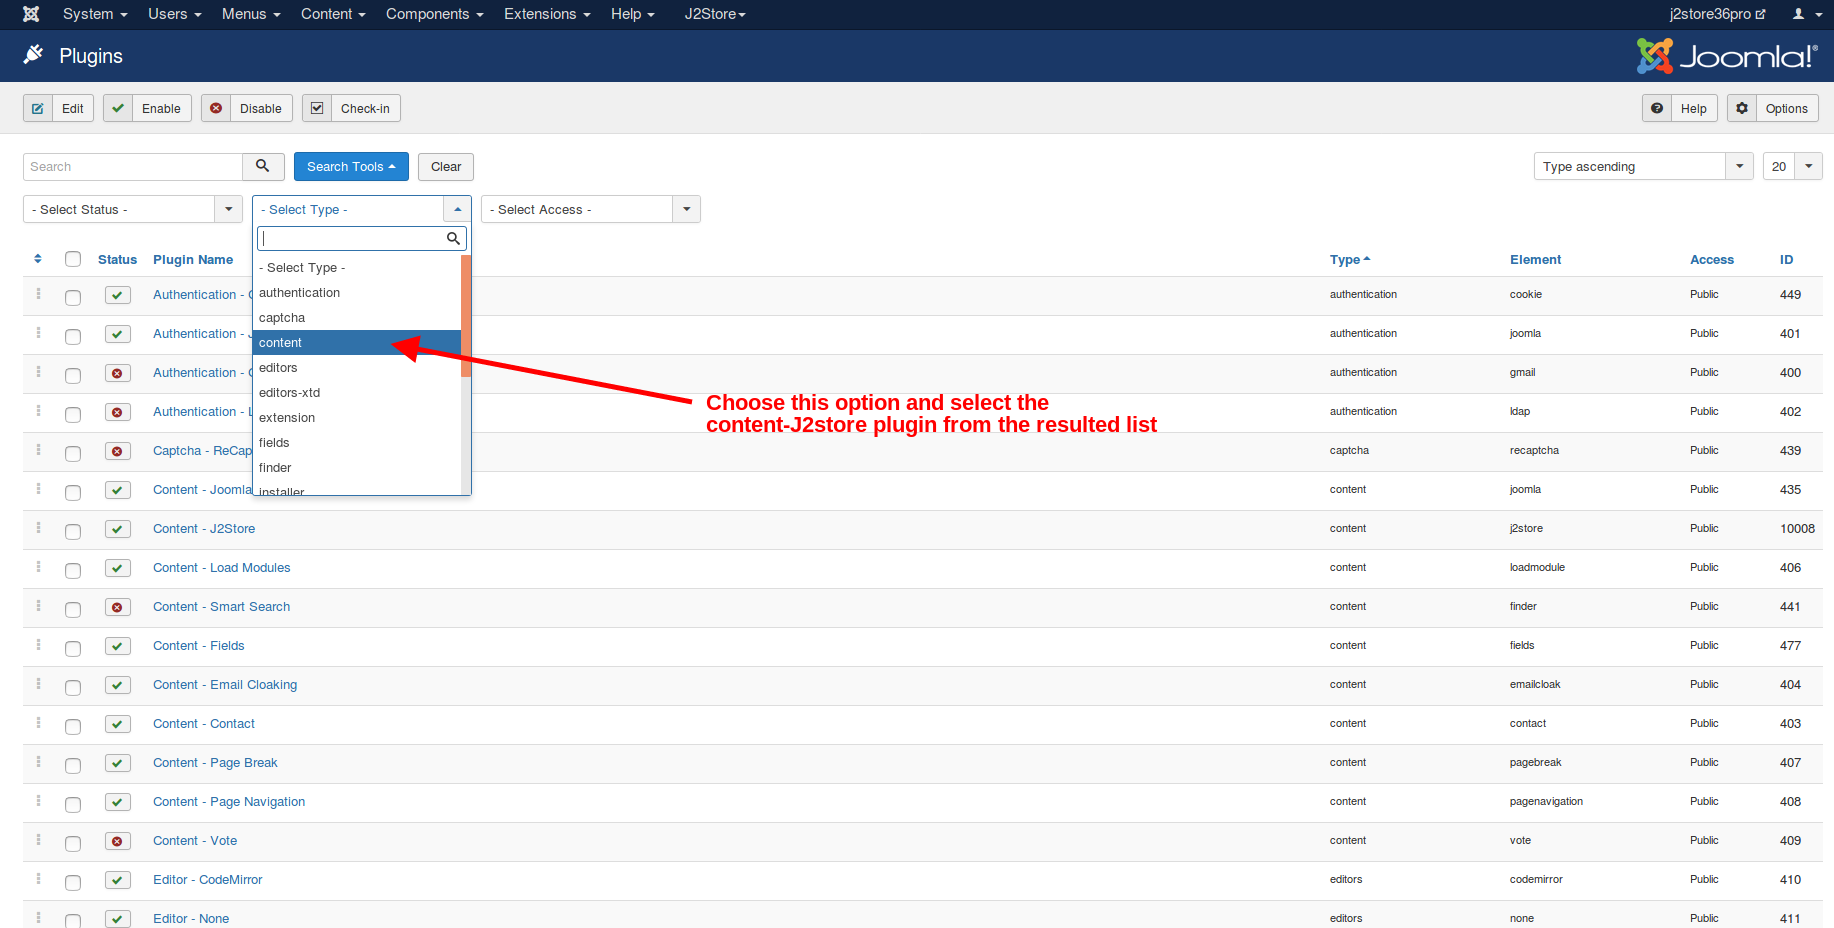Open the Select Access filter dropdown
Viewport: 1834px width, 928px height.
pyautogui.click(x=590, y=209)
